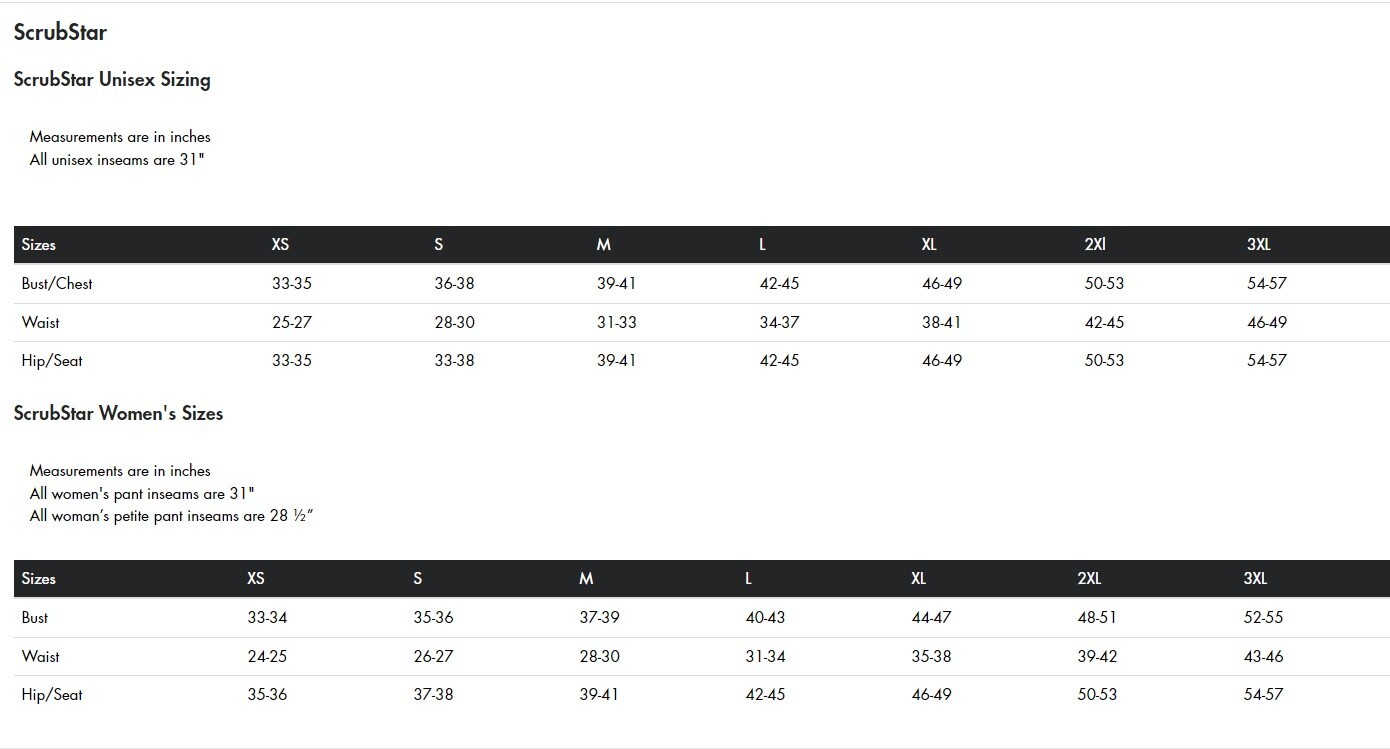The image size is (1390, 749).
Task: Select women's Bust value 33-34
Action: click(x=267, y=617)
